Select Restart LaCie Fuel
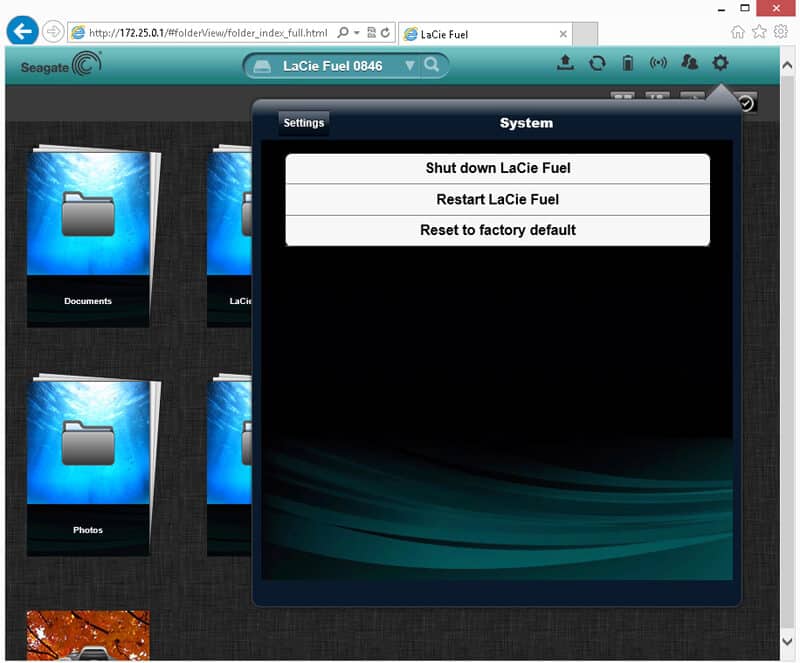 pyautogui.click(x=497, y=200)
